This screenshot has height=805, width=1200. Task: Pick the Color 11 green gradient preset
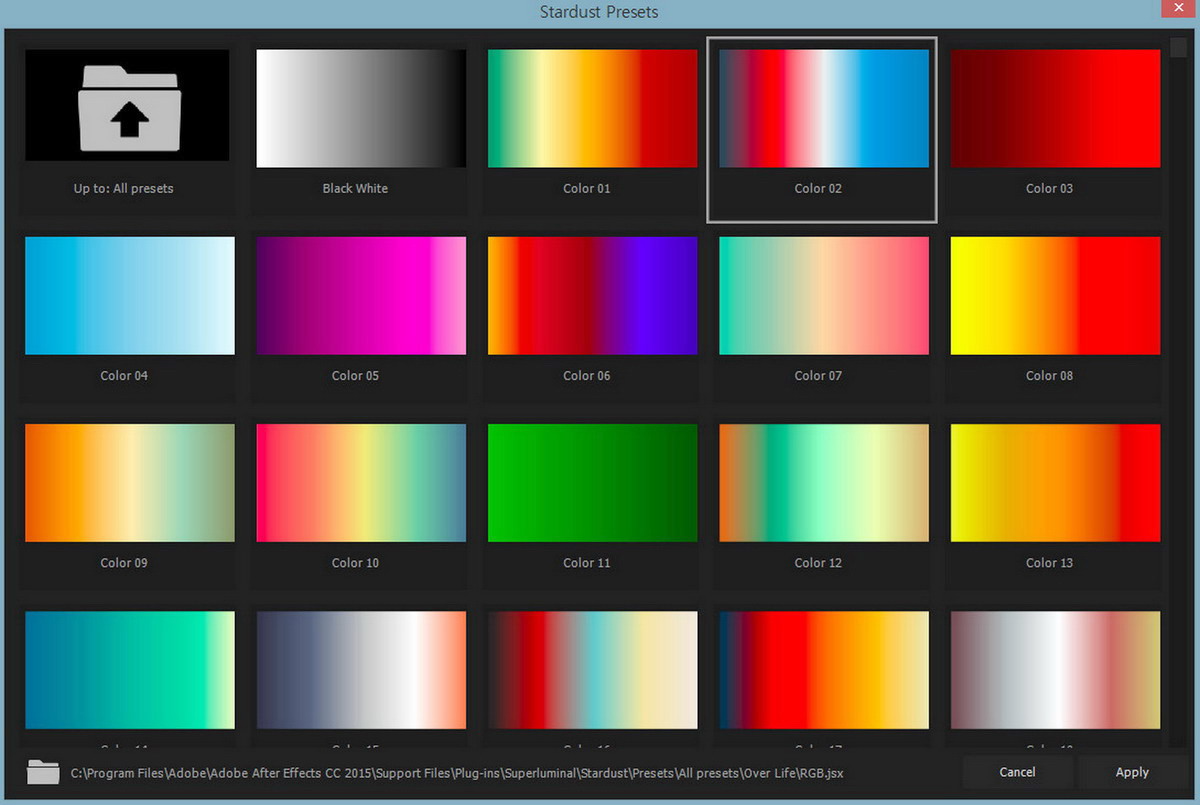(x=592, y=483)
